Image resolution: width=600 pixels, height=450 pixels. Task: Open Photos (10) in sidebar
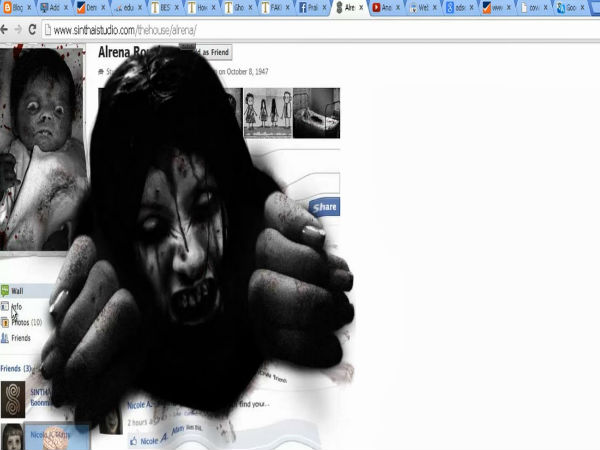click(x=26, y=323)
